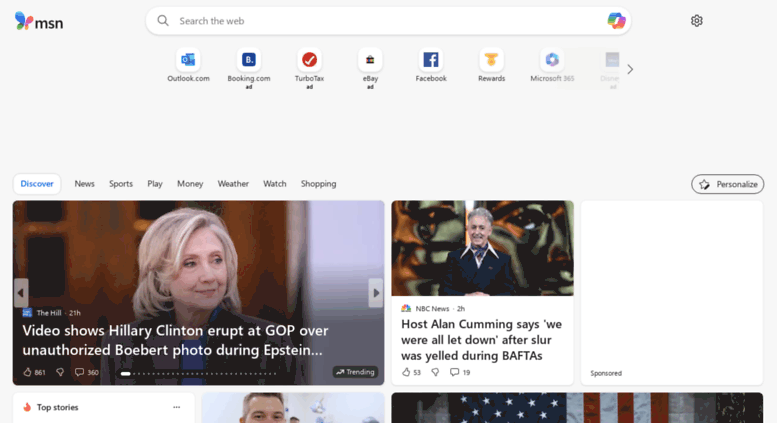Open the Facebook shortcut

click(431, 65)
